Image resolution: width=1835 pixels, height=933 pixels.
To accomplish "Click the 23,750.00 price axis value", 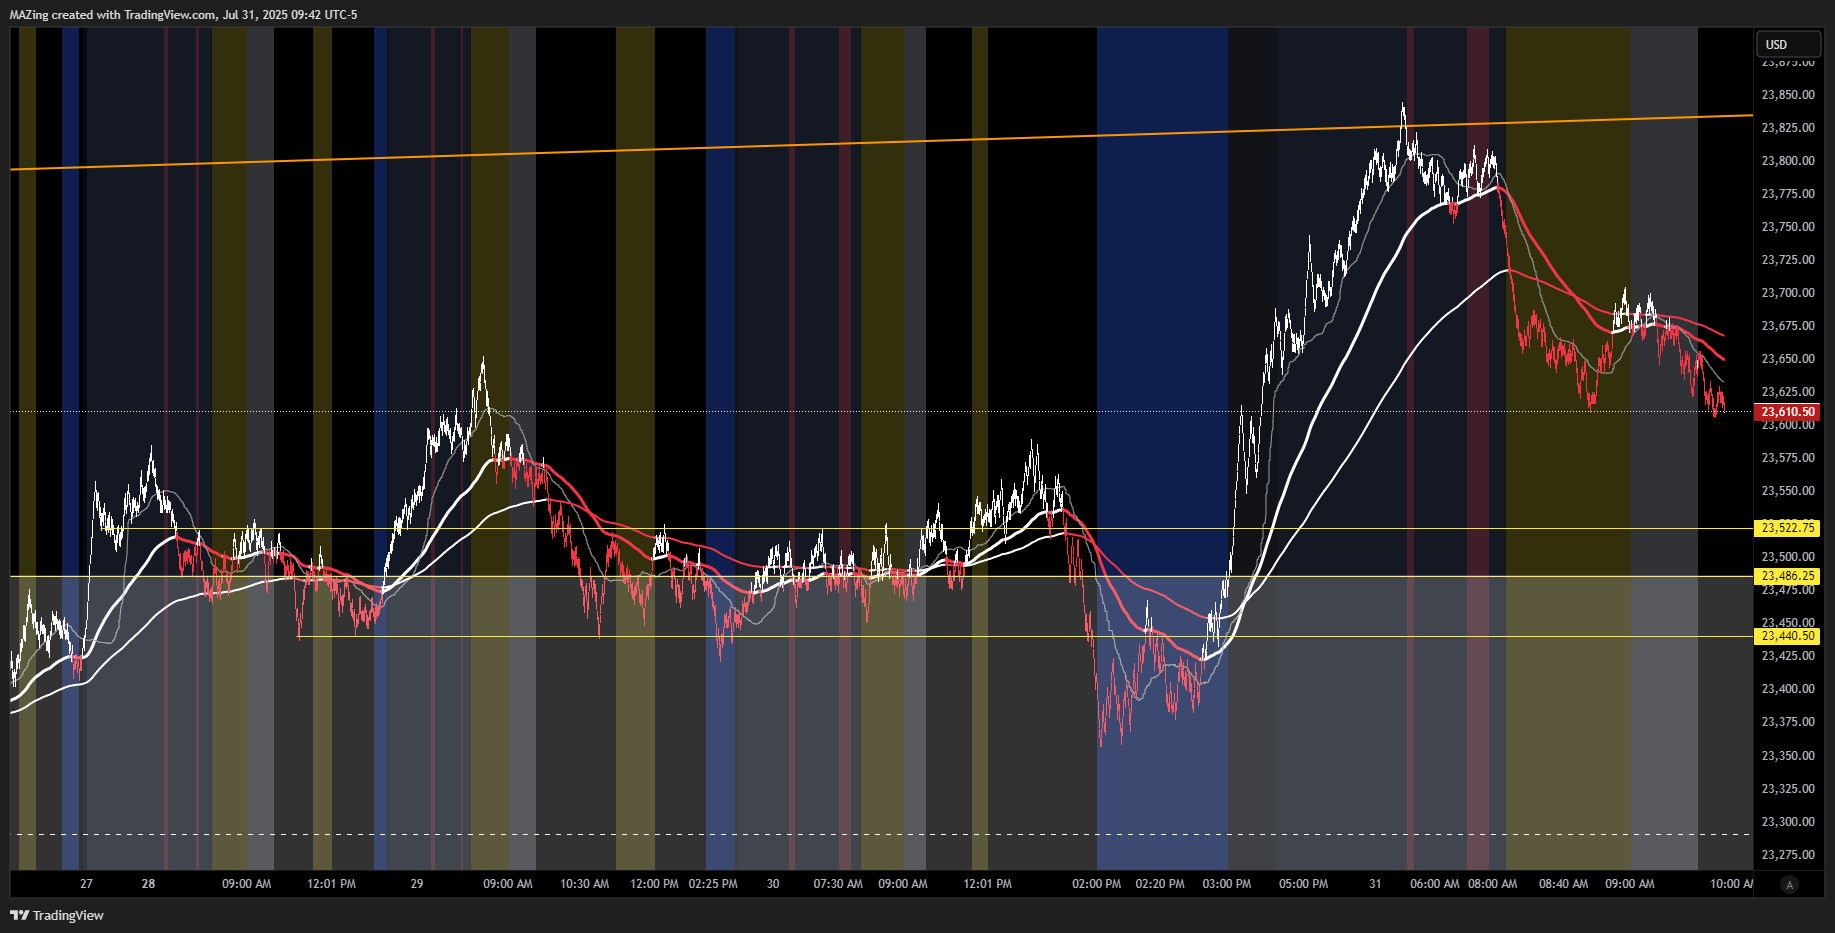I will click(x=1788, y=227).
